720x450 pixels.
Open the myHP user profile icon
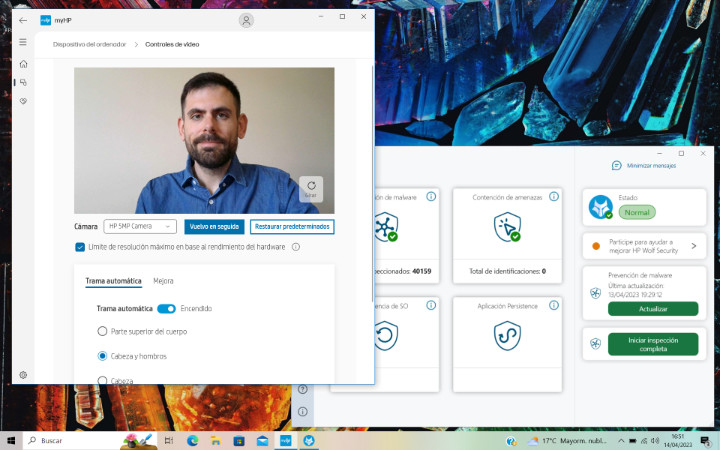click(246, 21)
